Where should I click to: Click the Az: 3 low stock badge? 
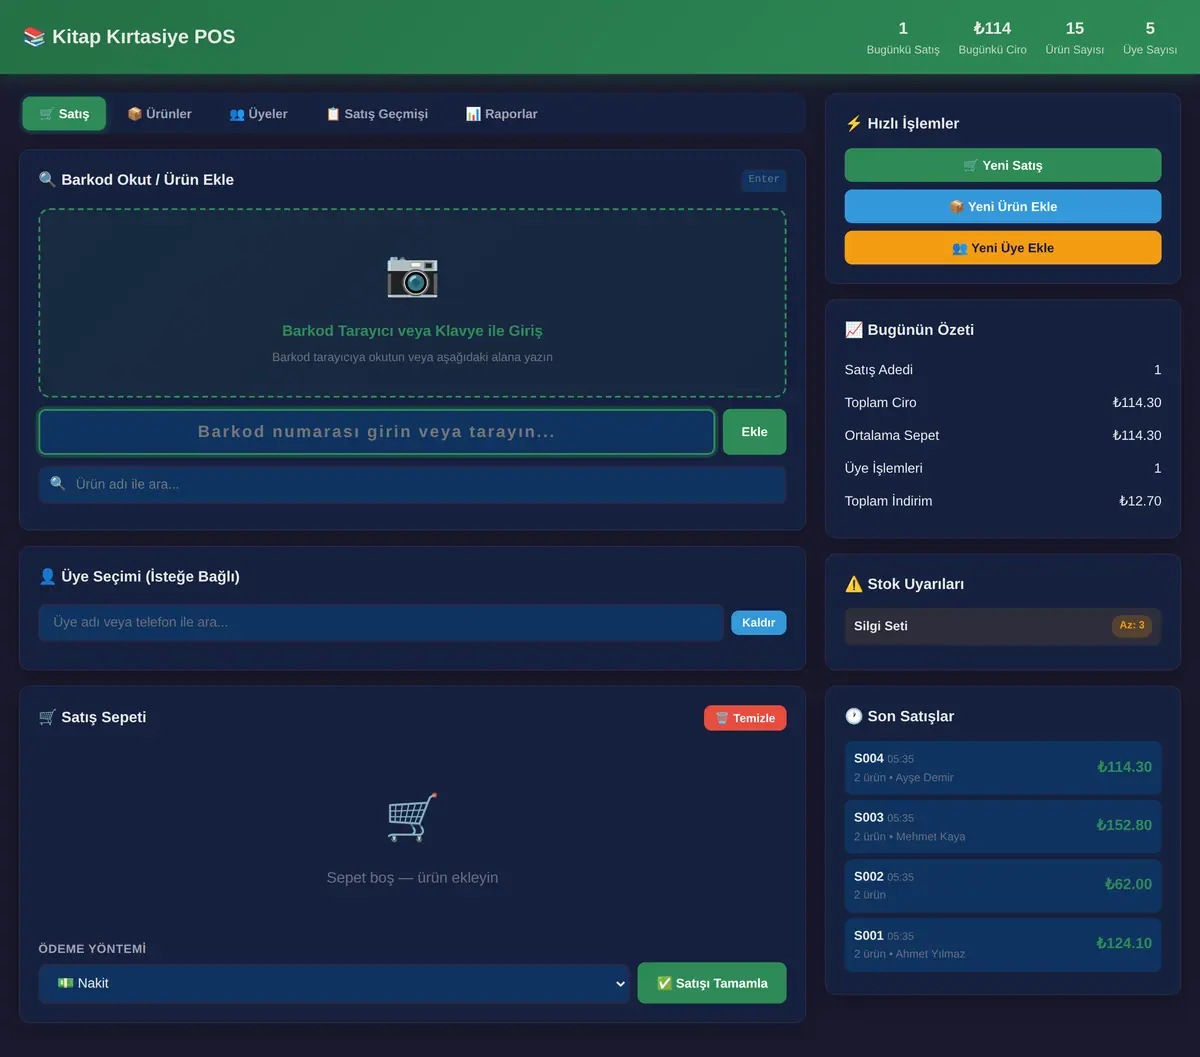point(1132,626)
